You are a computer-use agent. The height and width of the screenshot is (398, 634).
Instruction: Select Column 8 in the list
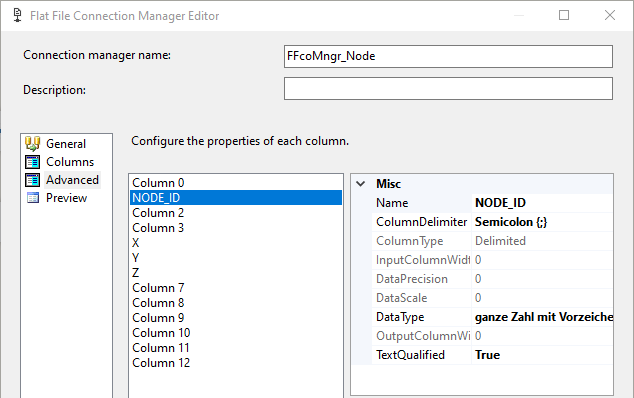tap(236, 303)
